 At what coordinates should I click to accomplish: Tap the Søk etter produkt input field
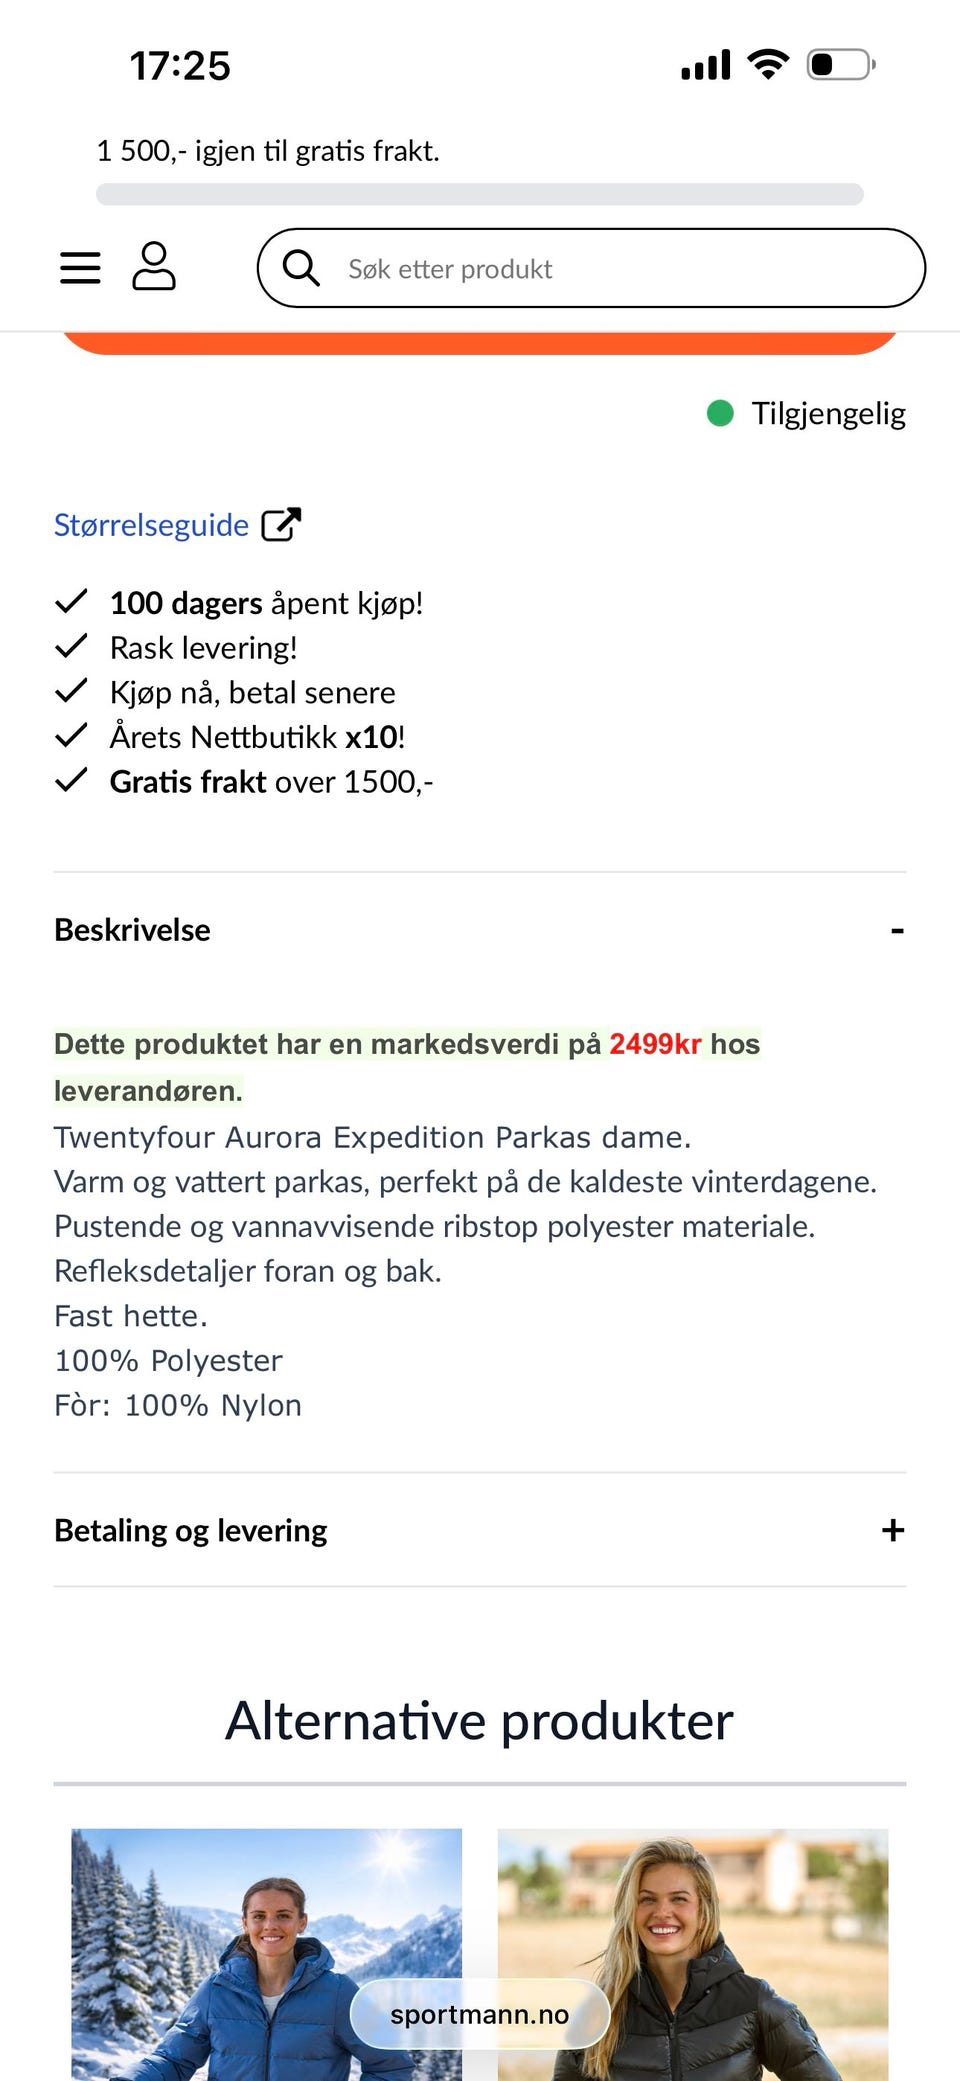(x=592, y=268)
